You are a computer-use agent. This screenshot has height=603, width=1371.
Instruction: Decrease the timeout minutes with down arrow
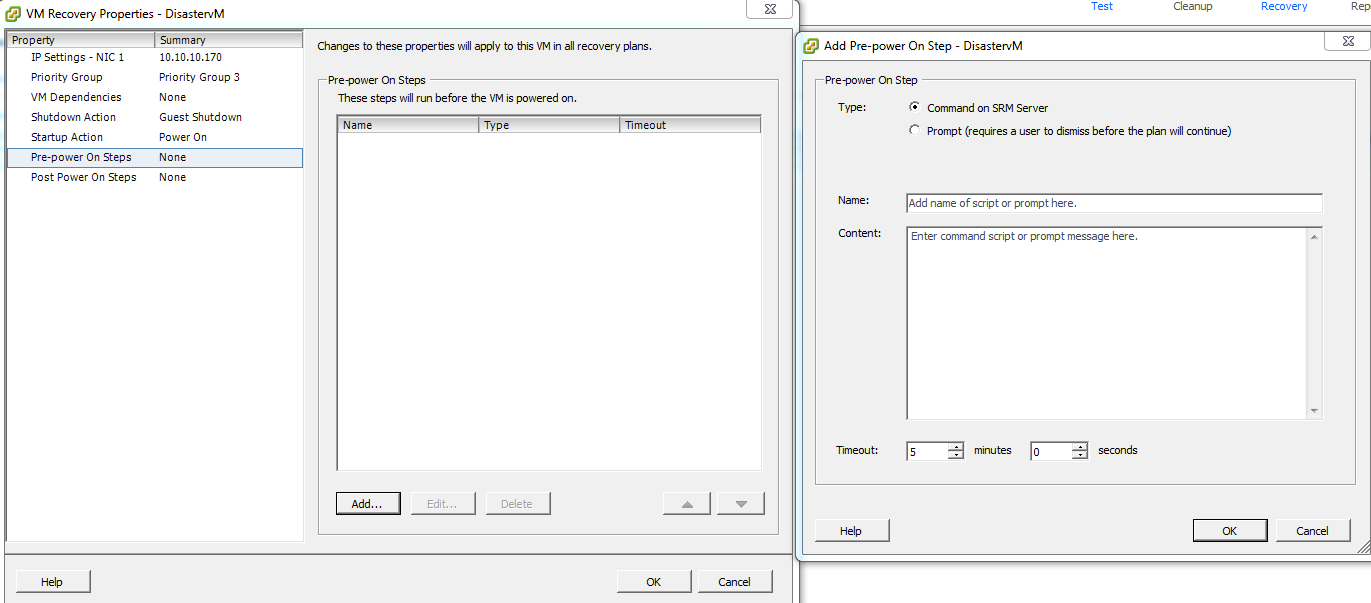point(956,456)
